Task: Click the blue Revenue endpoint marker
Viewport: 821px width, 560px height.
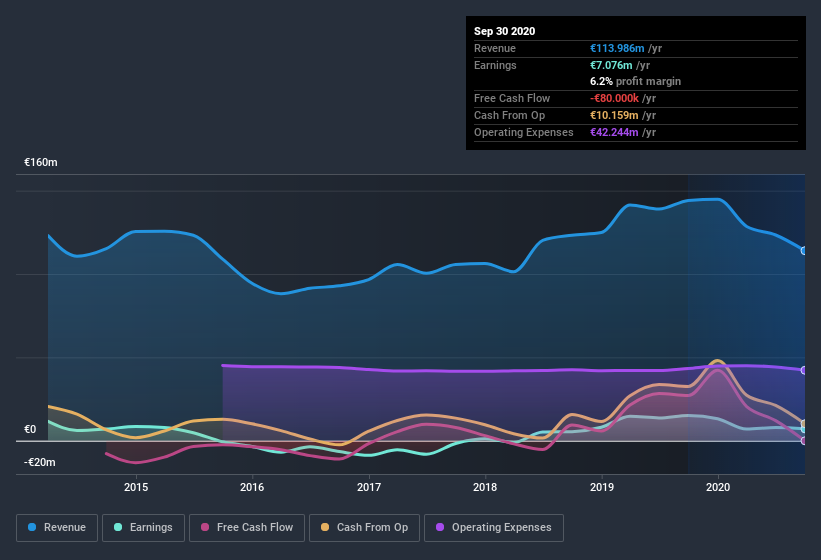Action: click(804, 251)
